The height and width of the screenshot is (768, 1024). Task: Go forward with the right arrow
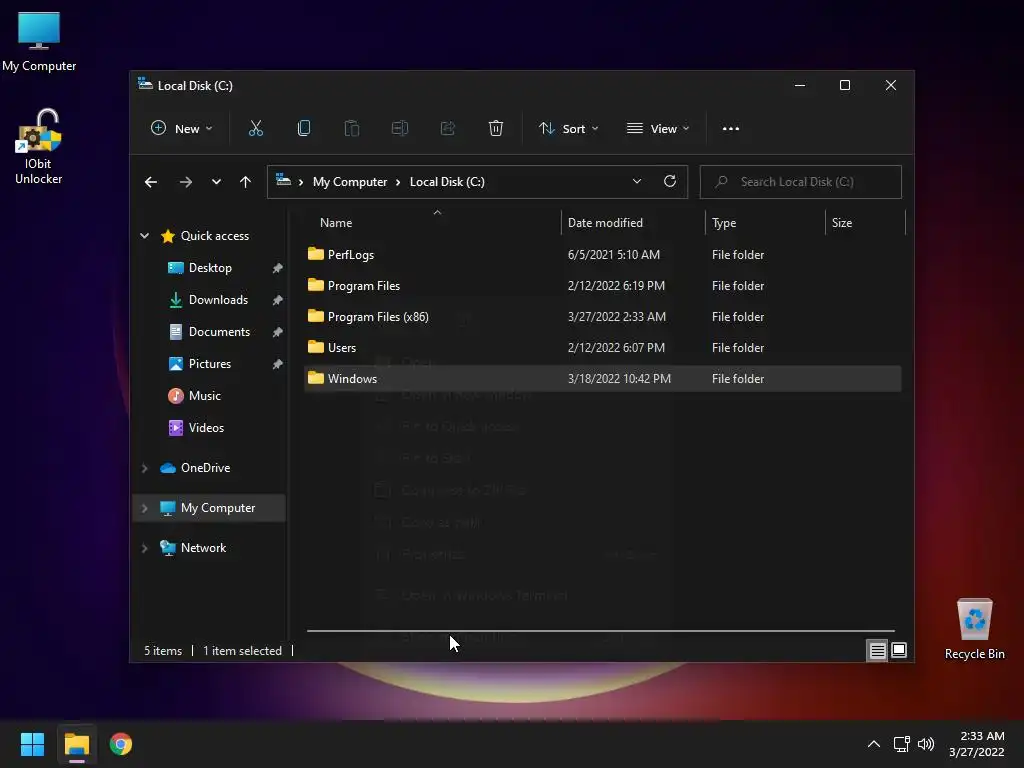coord(185,182)
